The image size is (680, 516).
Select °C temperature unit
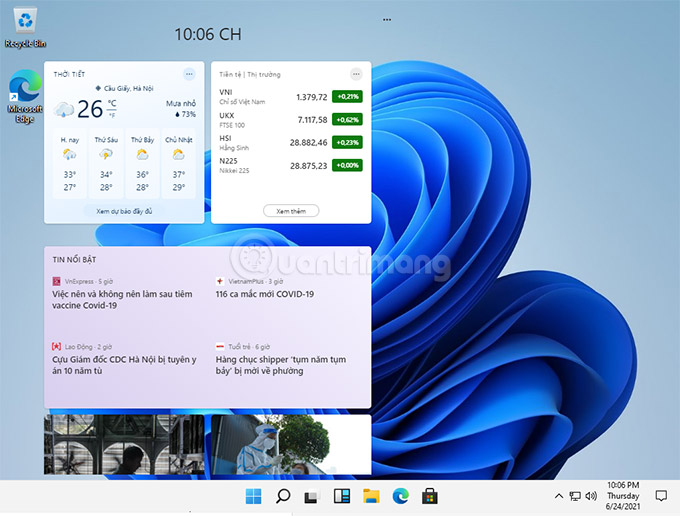(112, 103)
